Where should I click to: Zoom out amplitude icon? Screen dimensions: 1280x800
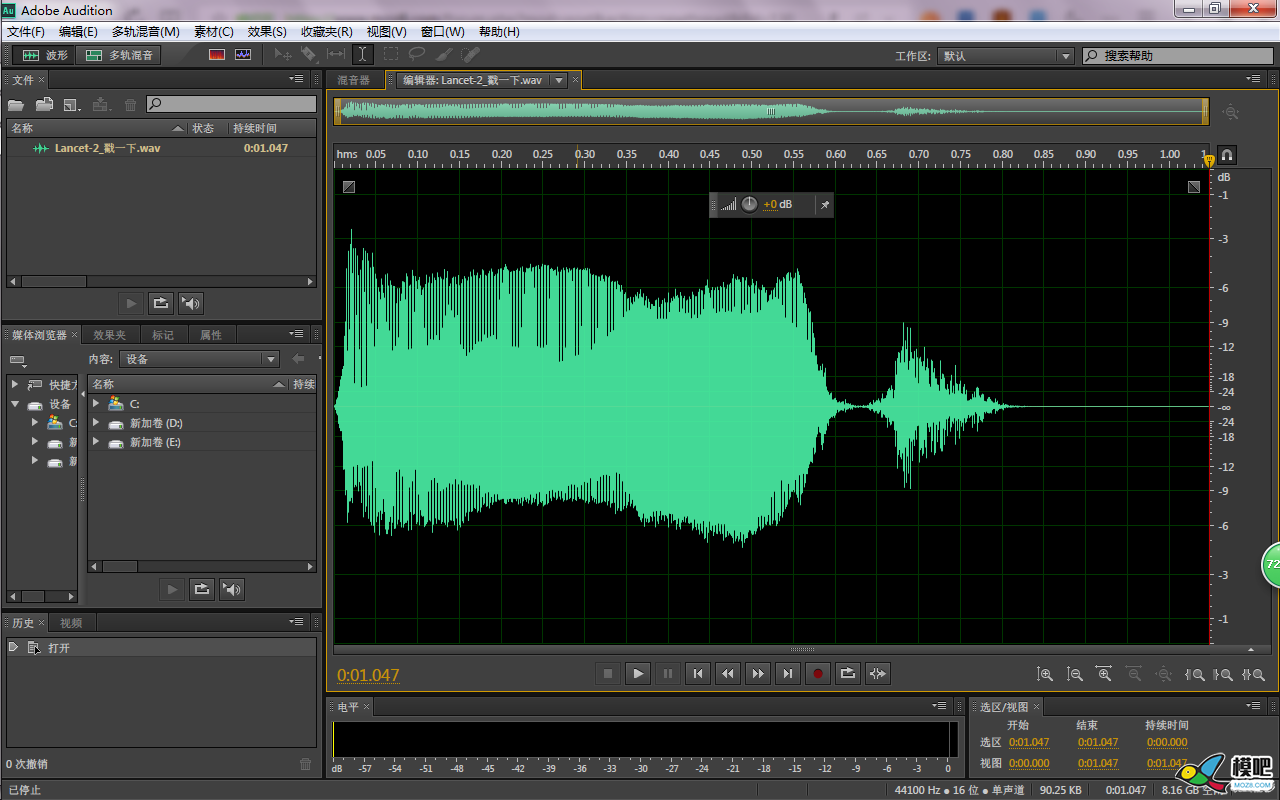coord(1075,674)
